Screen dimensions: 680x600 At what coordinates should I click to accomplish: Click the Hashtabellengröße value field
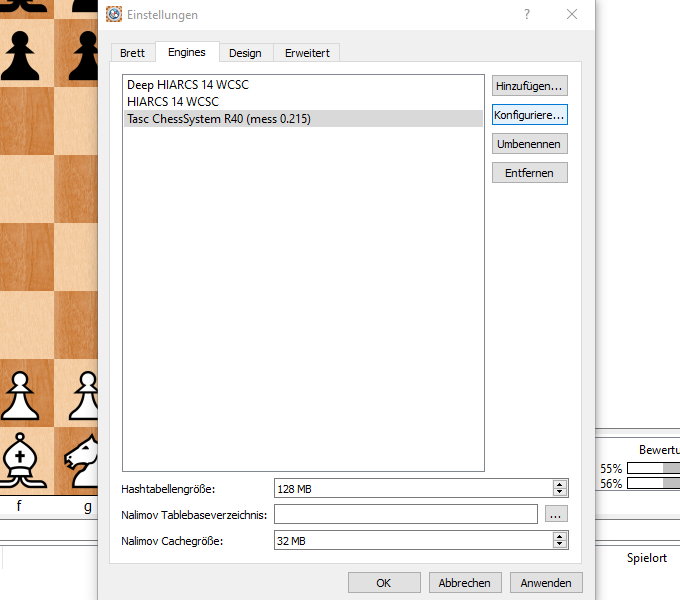pos(413,489)
